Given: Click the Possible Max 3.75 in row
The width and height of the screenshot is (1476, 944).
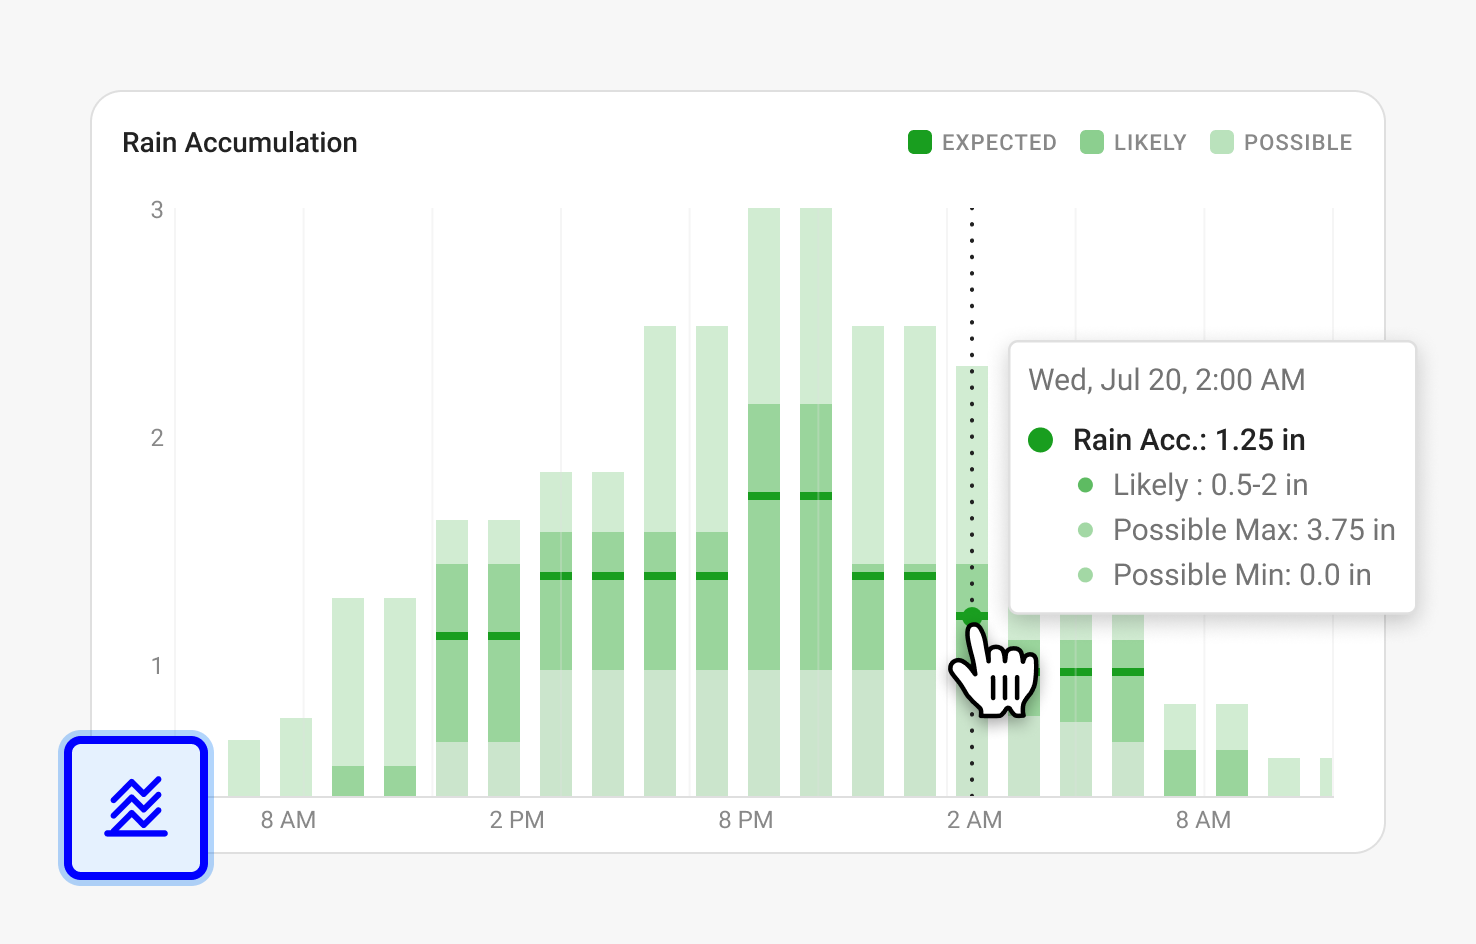Looking at the screenshot, I should (1236, 530).
